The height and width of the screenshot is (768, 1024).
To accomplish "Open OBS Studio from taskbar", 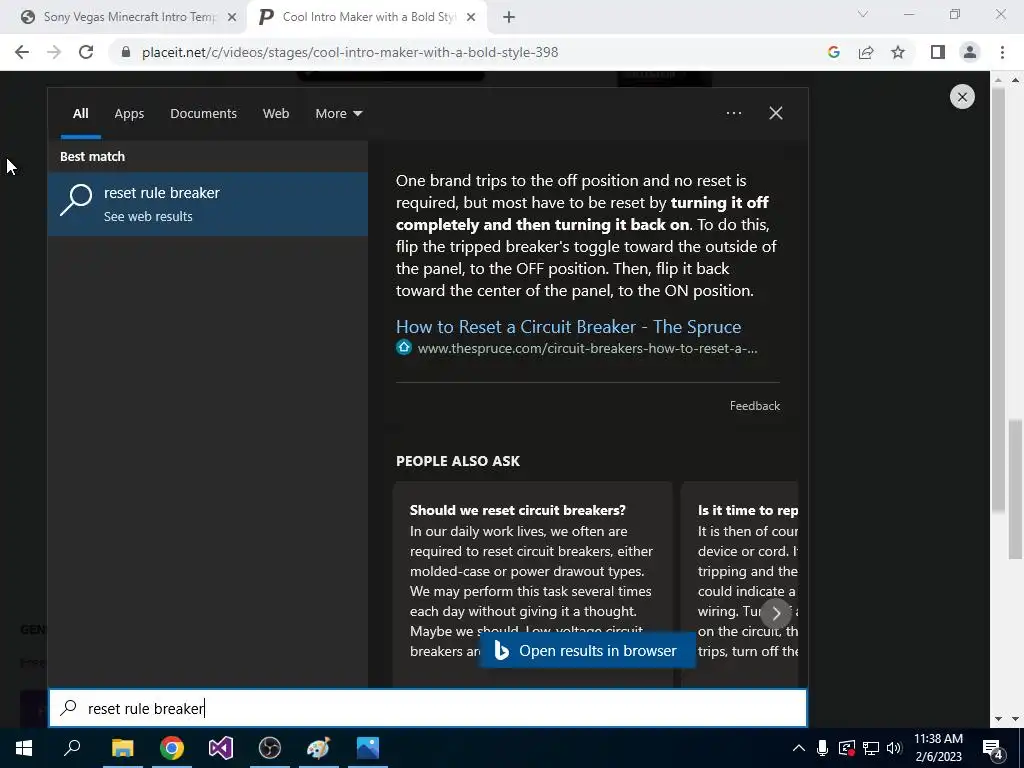I will [270, 748].
